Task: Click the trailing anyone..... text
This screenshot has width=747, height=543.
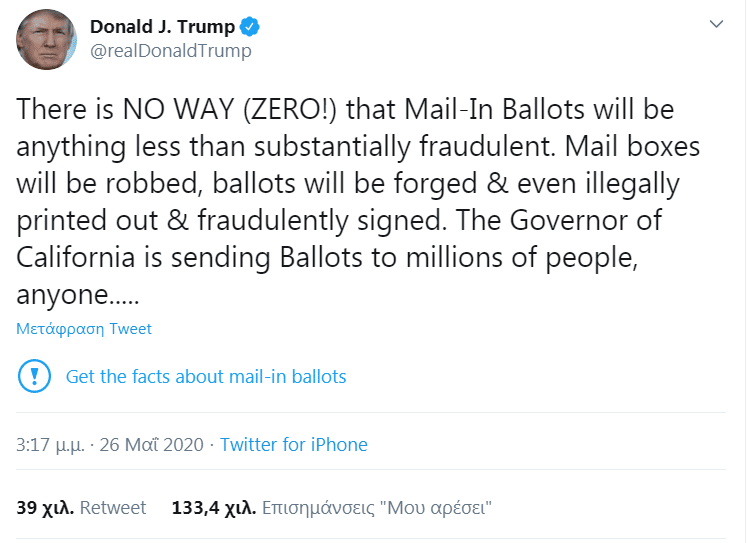Action: click(x=78, y=295)
